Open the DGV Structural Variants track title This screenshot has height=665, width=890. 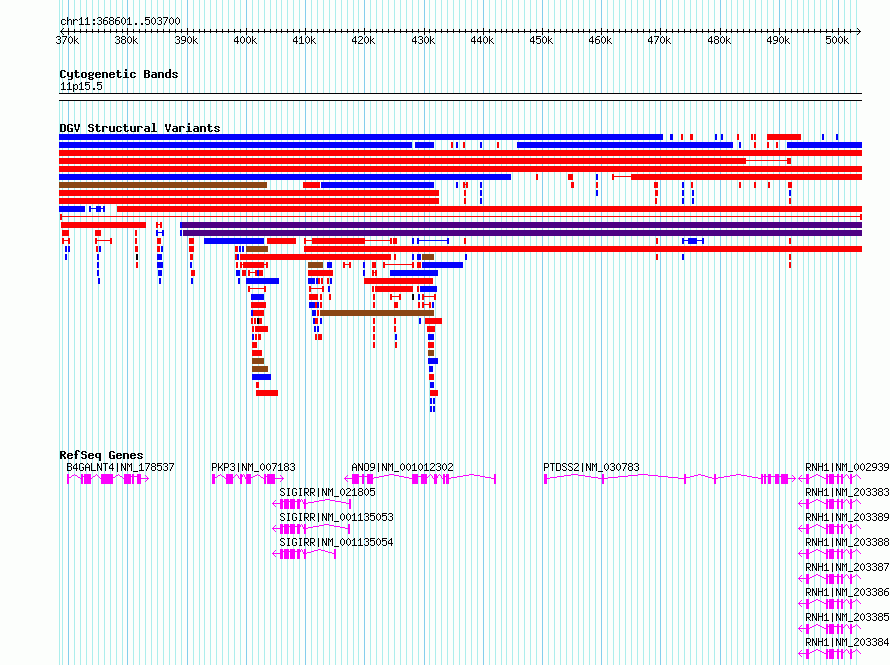point(140,128)
